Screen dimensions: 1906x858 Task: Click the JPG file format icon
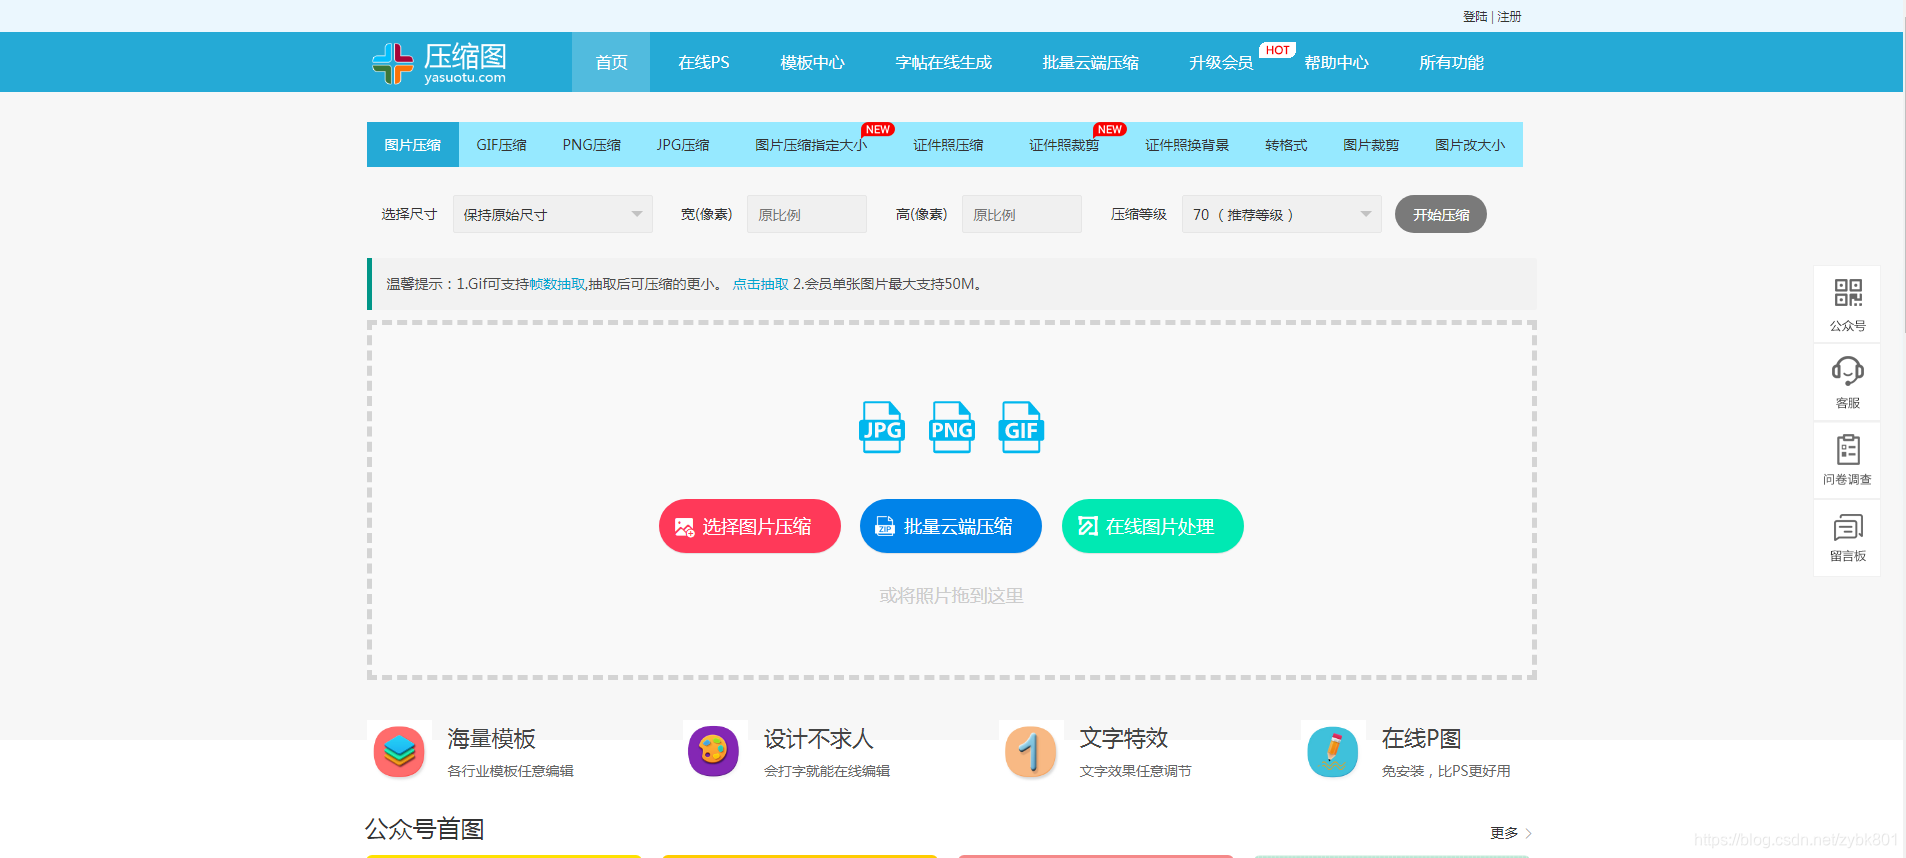[882, 427]
